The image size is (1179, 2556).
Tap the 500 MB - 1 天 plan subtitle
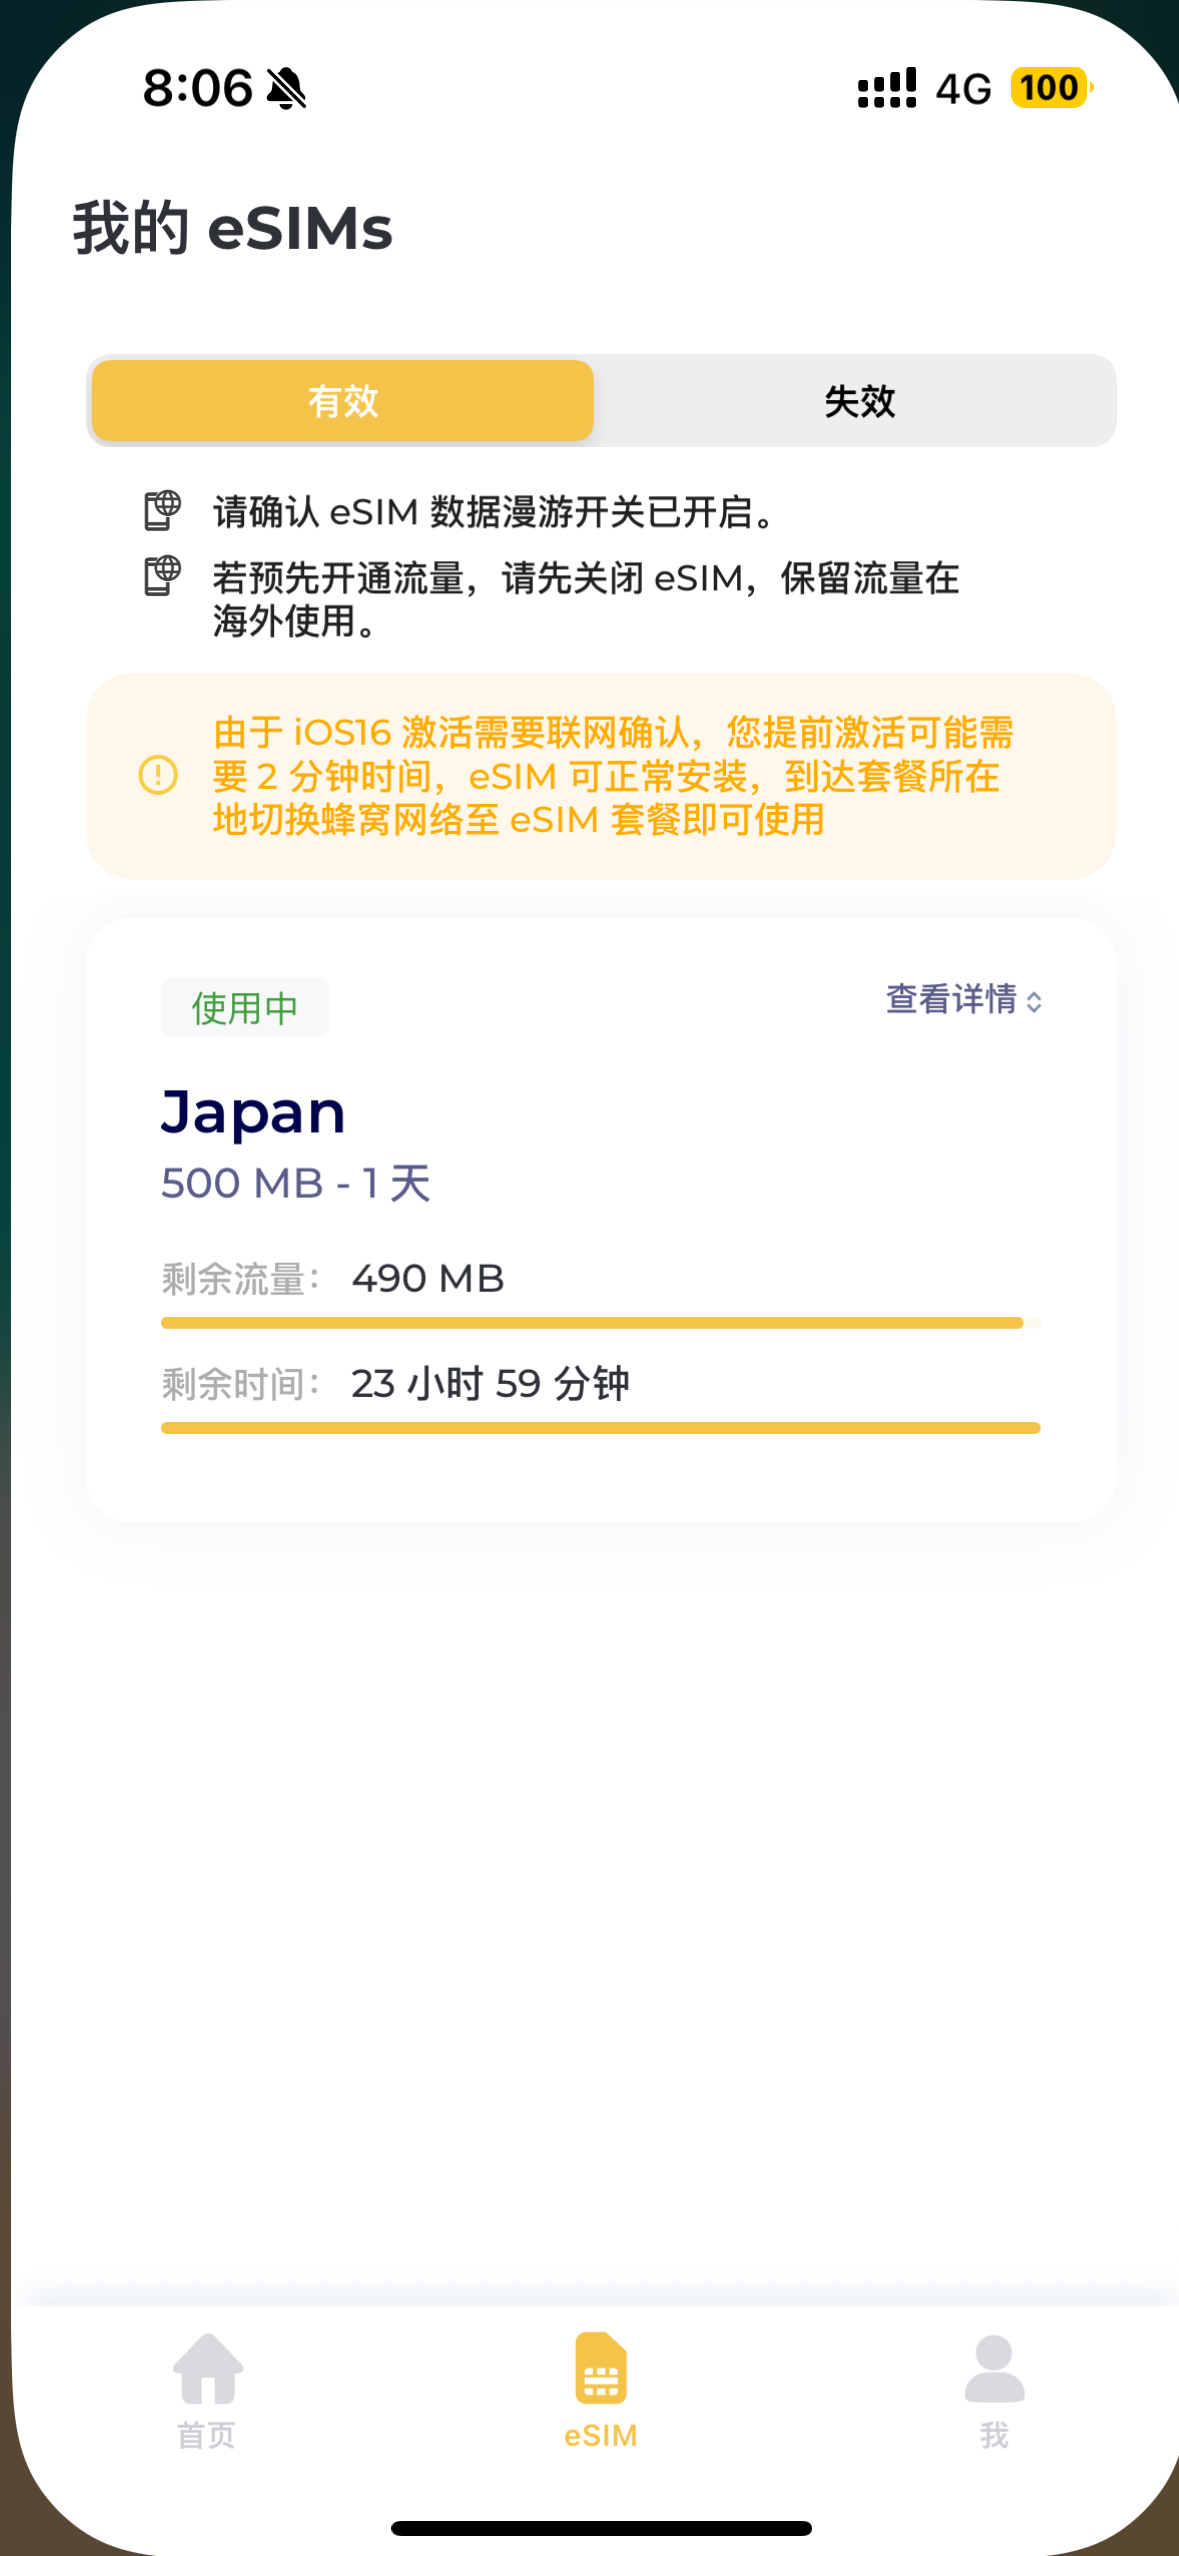pos(296,1183)
